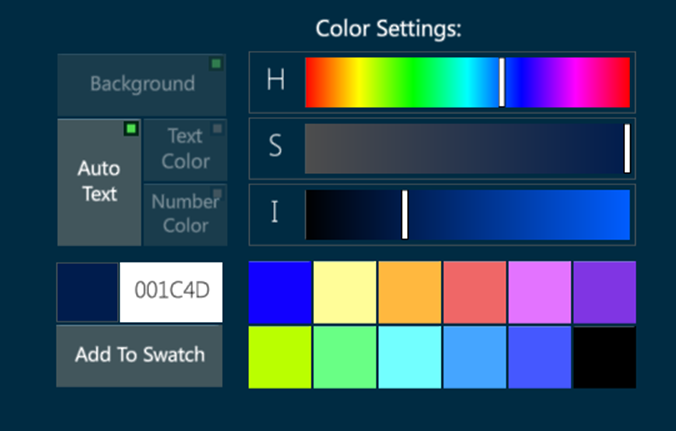Pick the pale yellow swatch
This screenshot has width=676, height=431.
pyautogui.click(x=345, y=292)
